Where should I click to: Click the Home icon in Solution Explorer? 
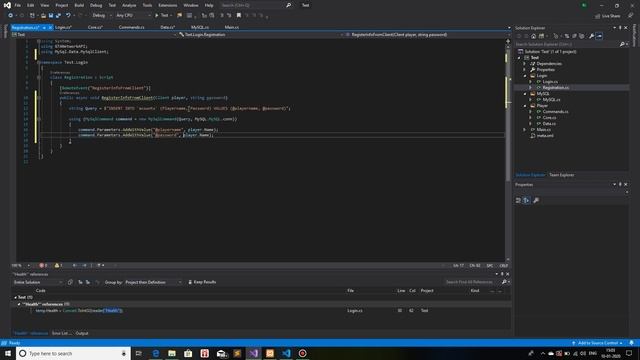click(x=533, y=36)
